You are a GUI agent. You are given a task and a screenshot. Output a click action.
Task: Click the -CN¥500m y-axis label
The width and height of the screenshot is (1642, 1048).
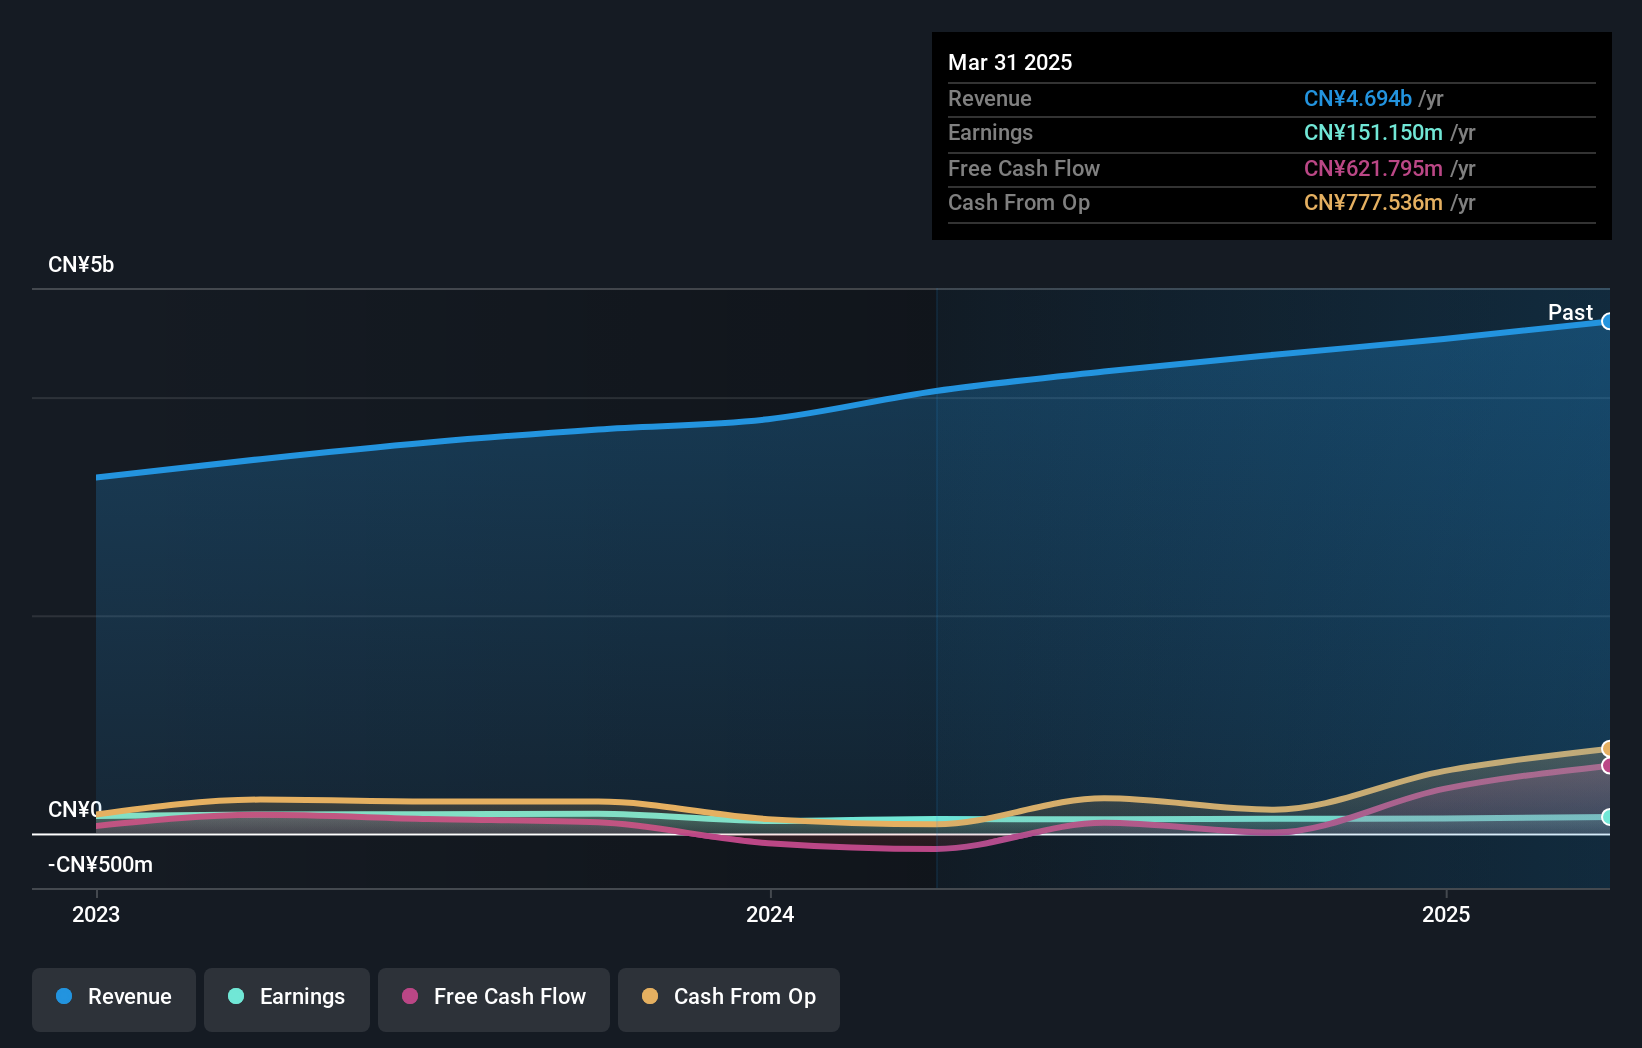click(100, 865)
